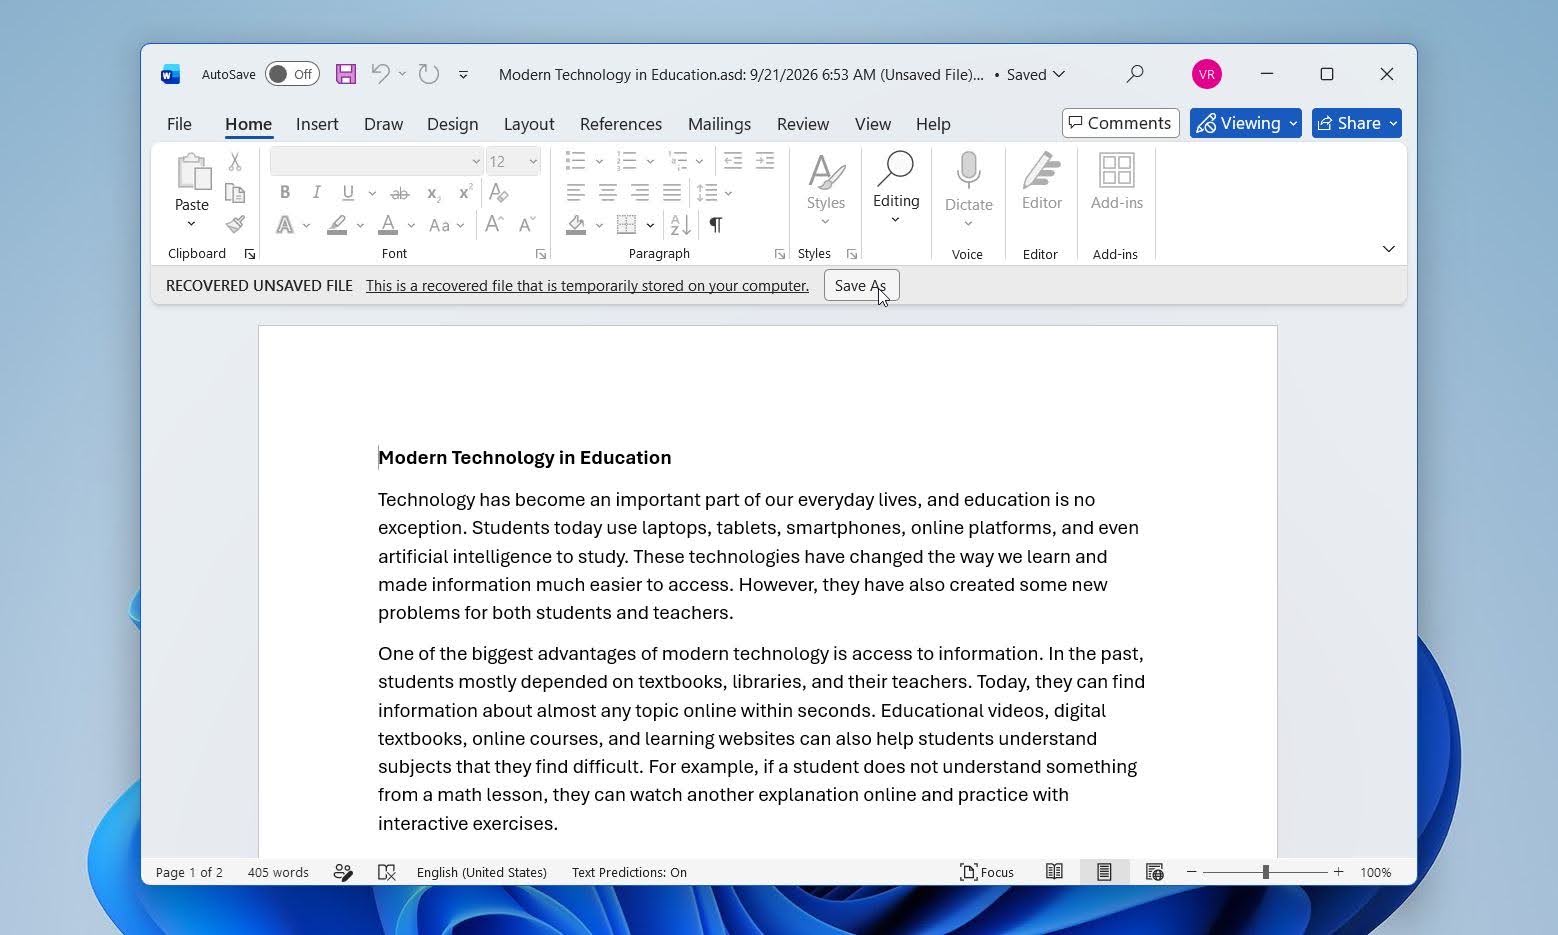Open the File menu
The width and height of the screenshot is (1558, 935).
pos(179,124)
